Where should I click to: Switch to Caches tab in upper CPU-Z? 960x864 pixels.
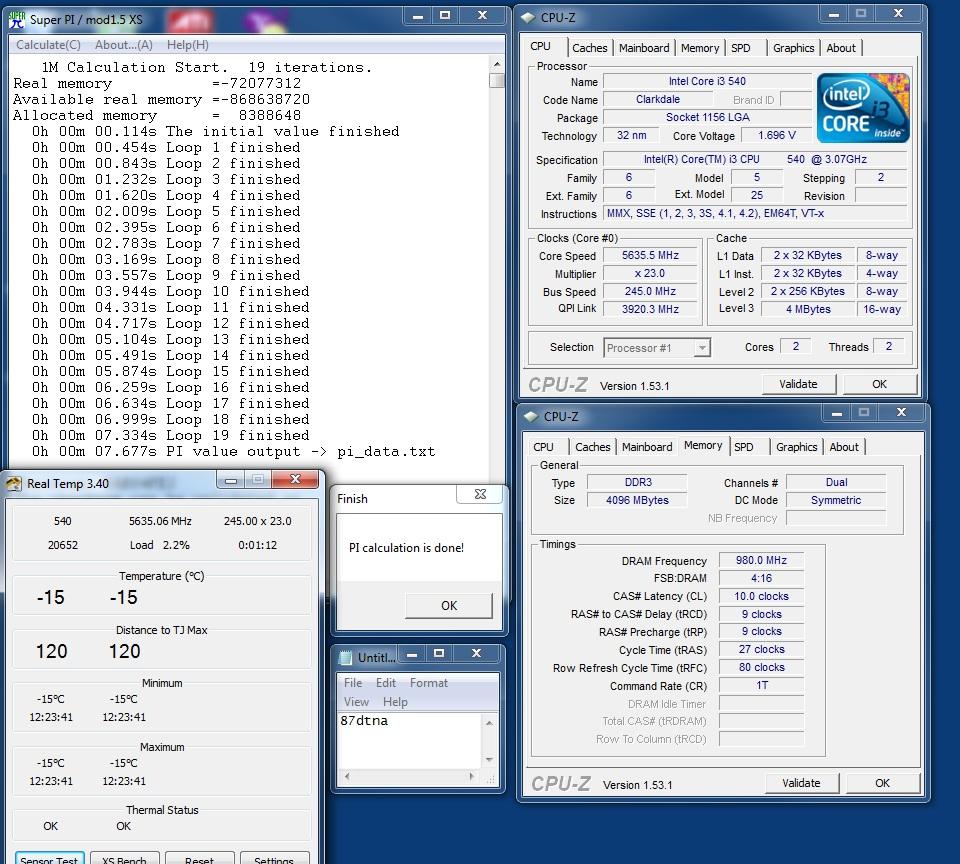coord(590,48)
